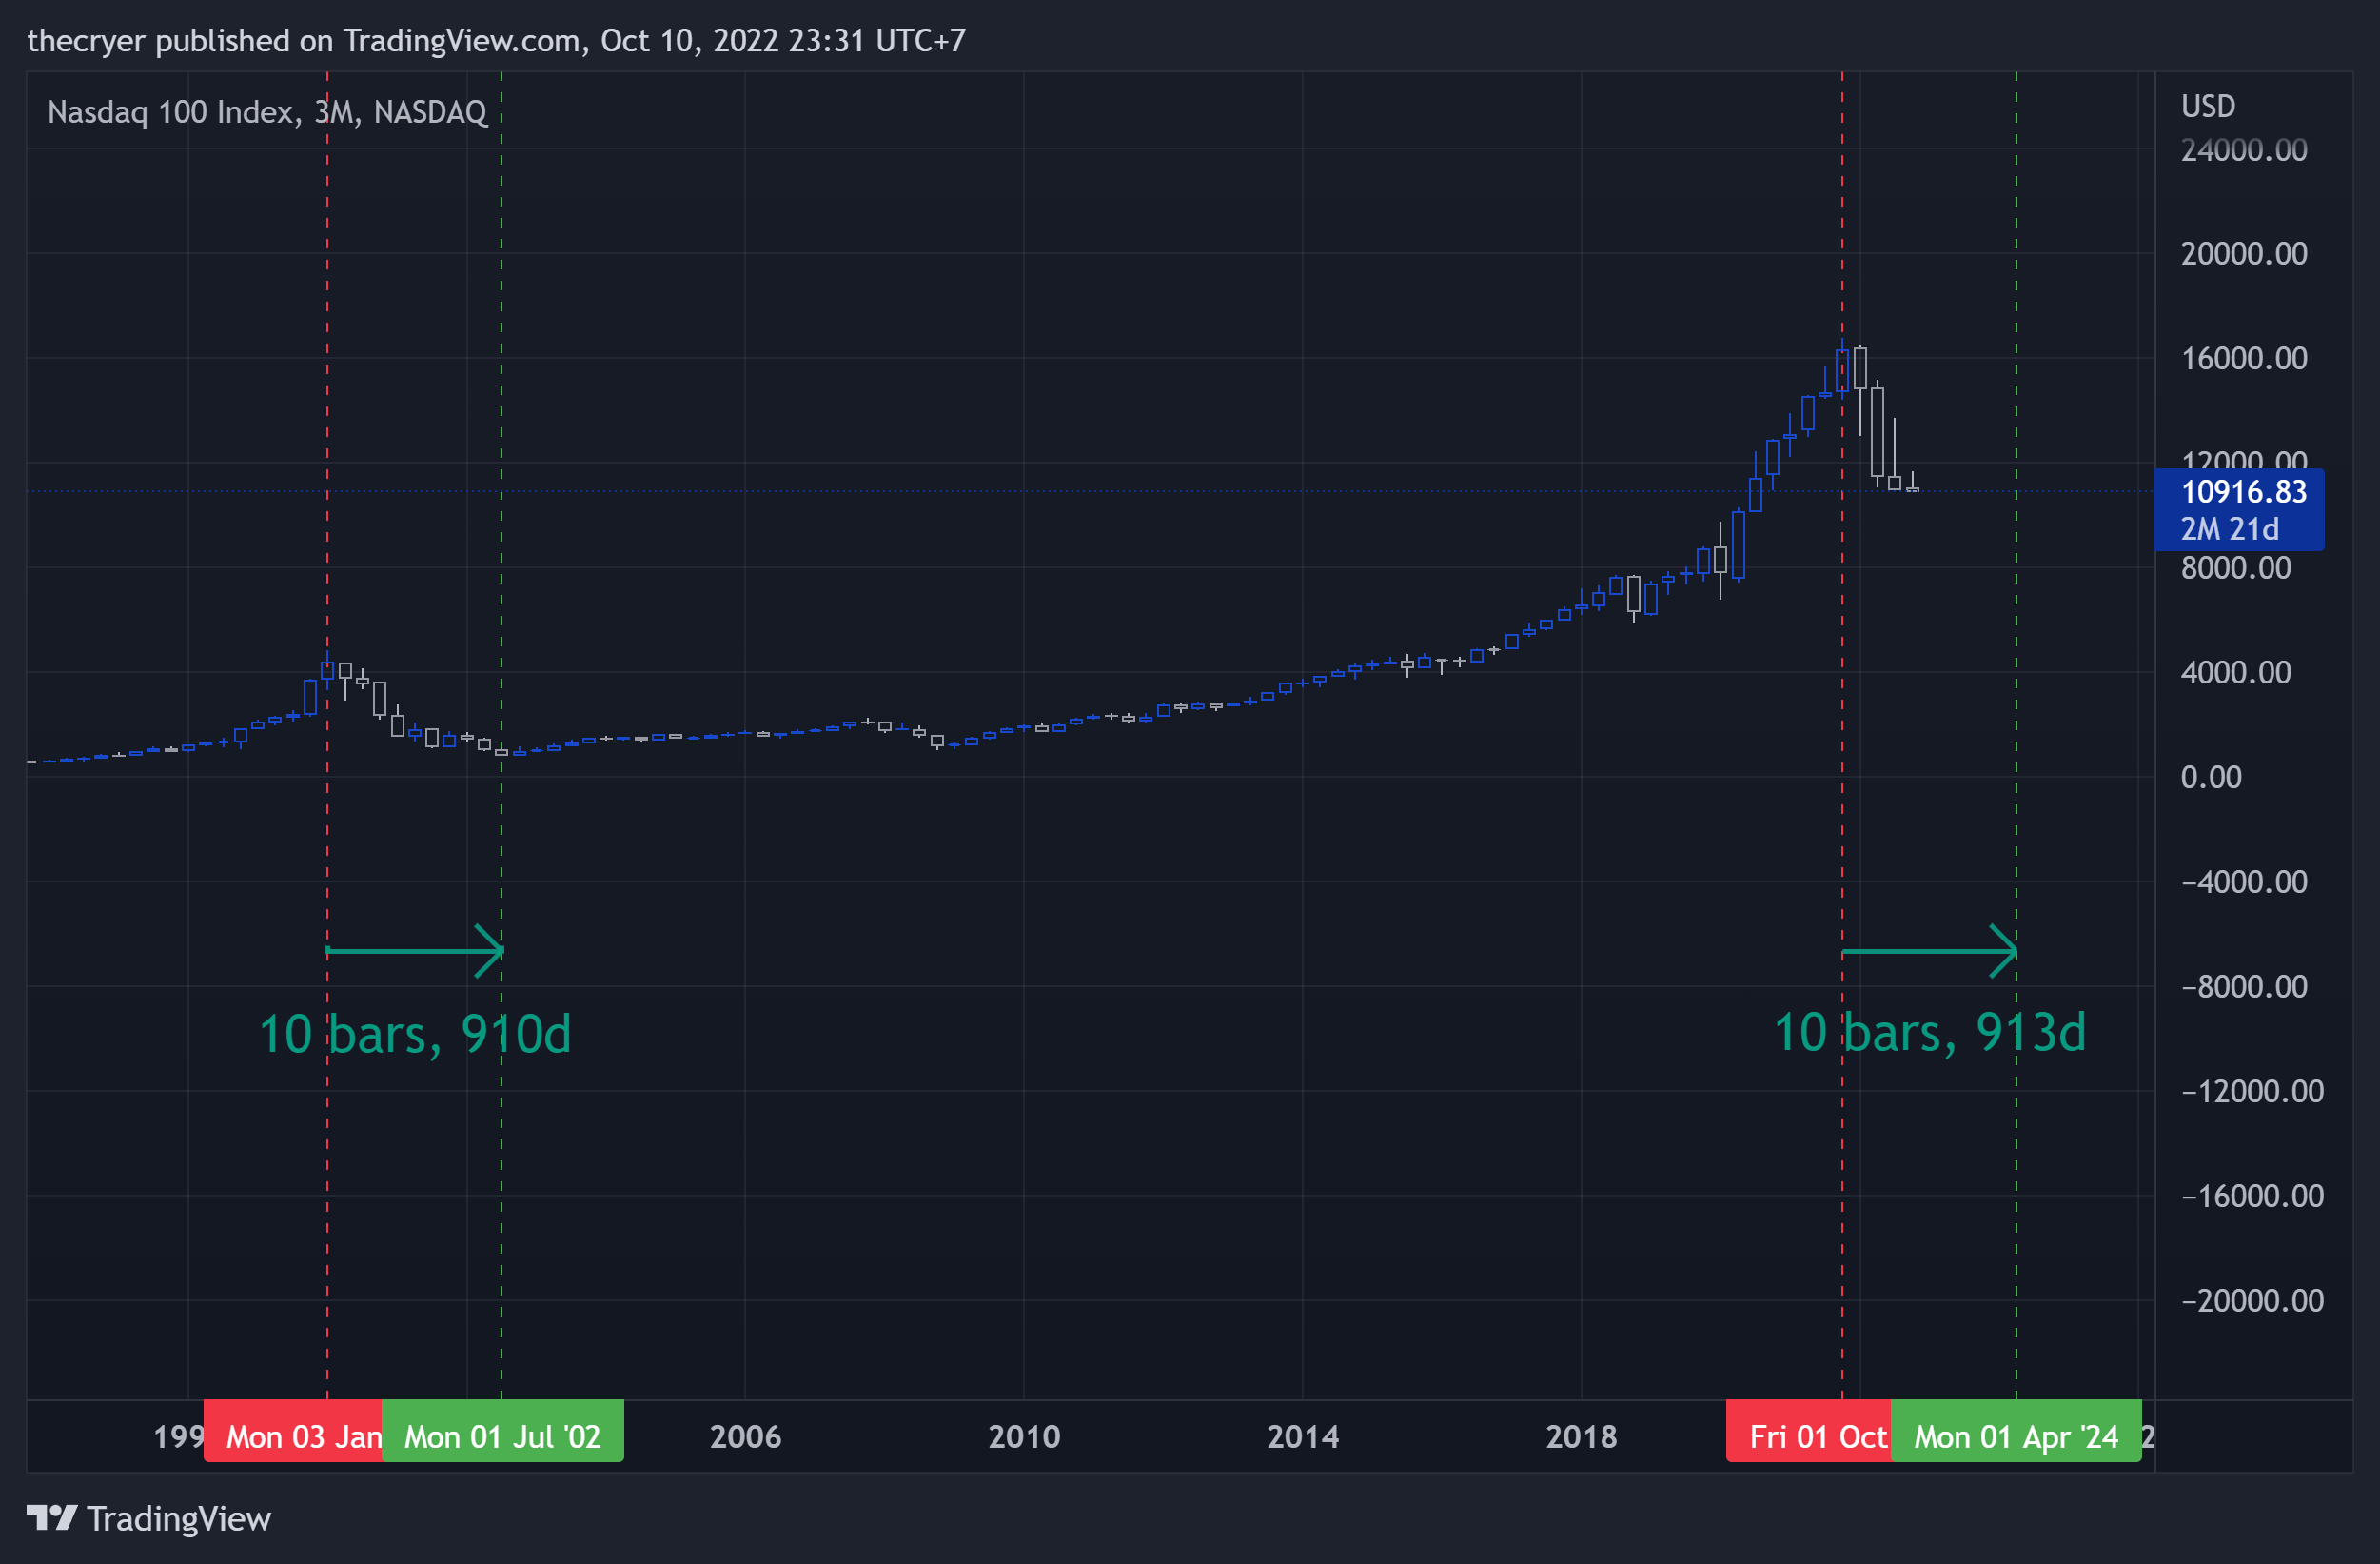Viewport: 2380px width, 1564px height.
Task: Click the 2018 year label on time axis
Action: click(x=1581, y=1437)
